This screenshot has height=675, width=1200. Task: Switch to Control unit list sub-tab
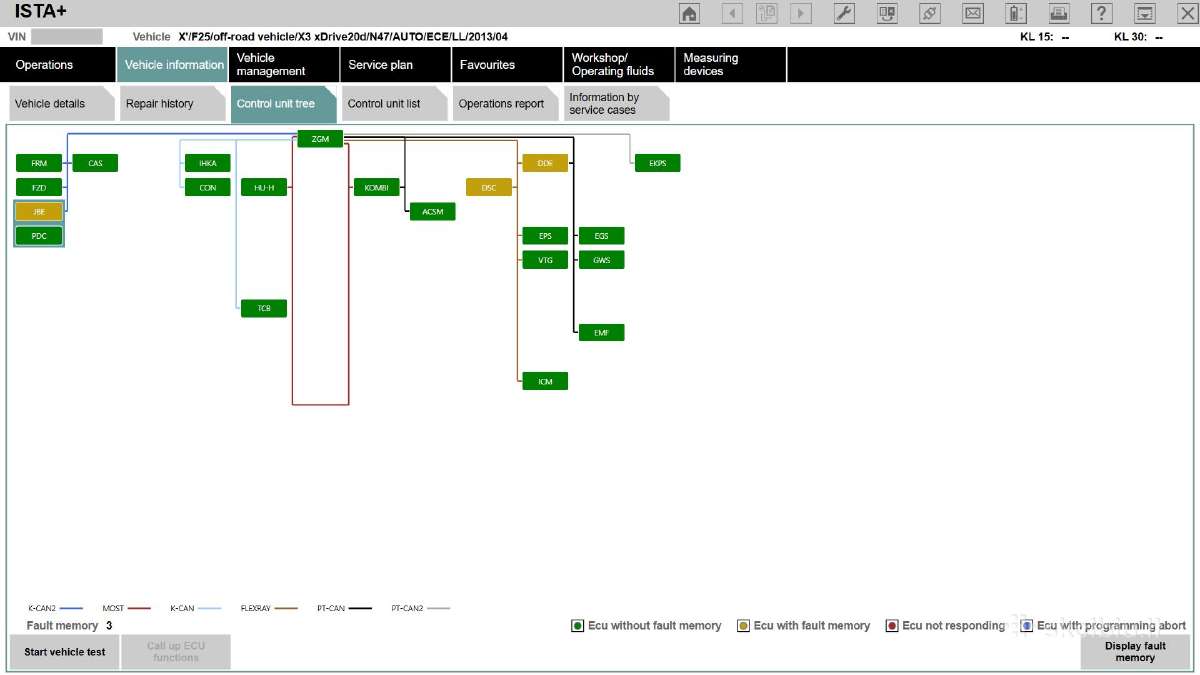(394, 104)
